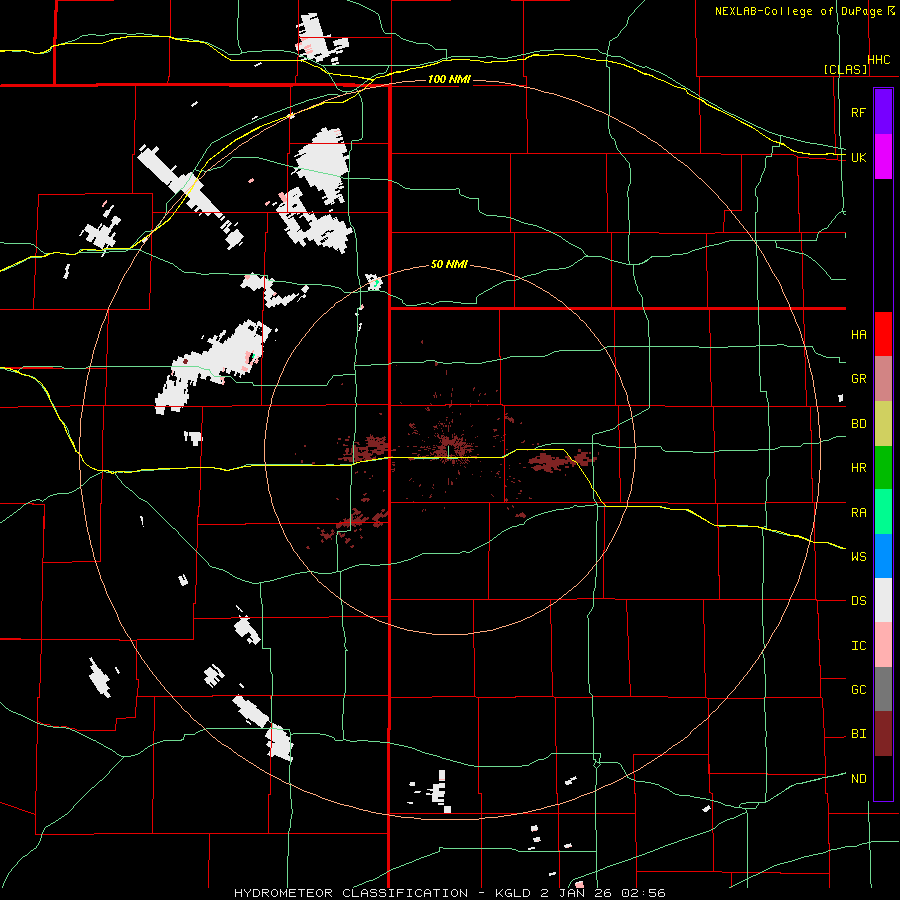Click the HHC product label
Viewport: 900px width, 900px height.
click(x=879, y=60)
